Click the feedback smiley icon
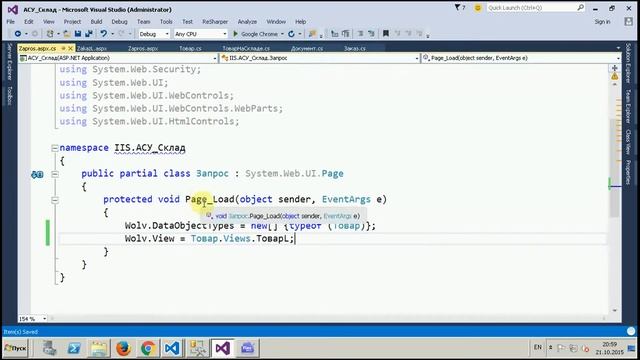 click(478, 8)
